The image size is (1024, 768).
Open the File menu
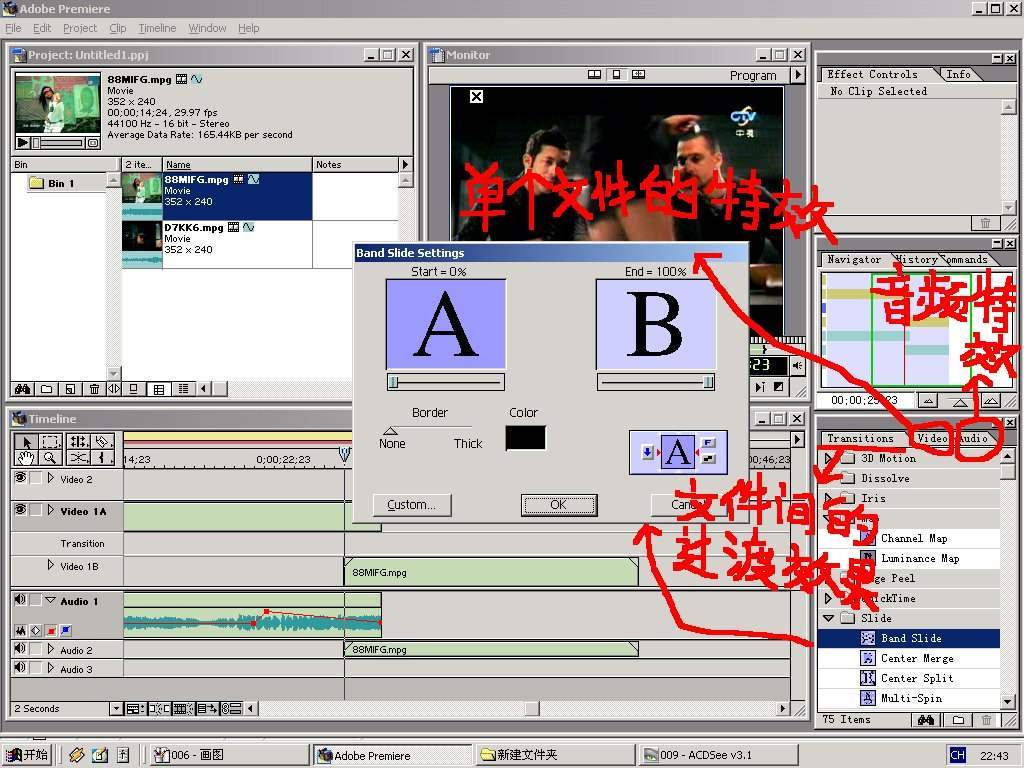13,28
